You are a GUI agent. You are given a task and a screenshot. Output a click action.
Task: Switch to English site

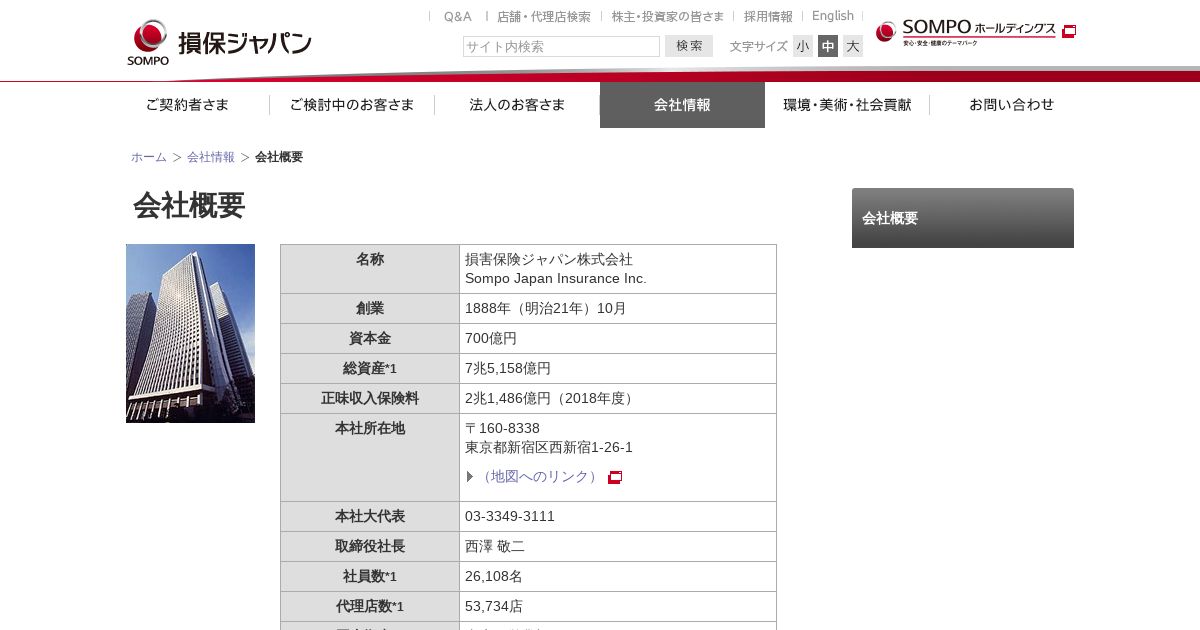833,16
